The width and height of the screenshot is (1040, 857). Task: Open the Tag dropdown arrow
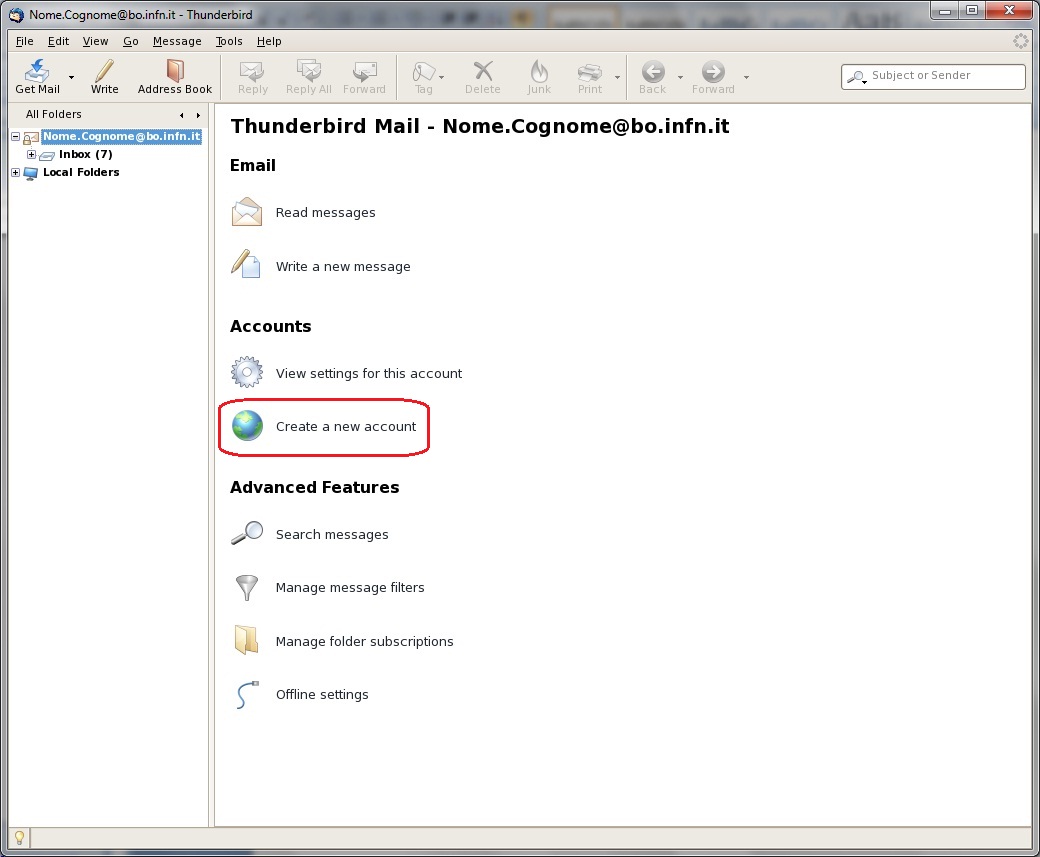point(442,78)
